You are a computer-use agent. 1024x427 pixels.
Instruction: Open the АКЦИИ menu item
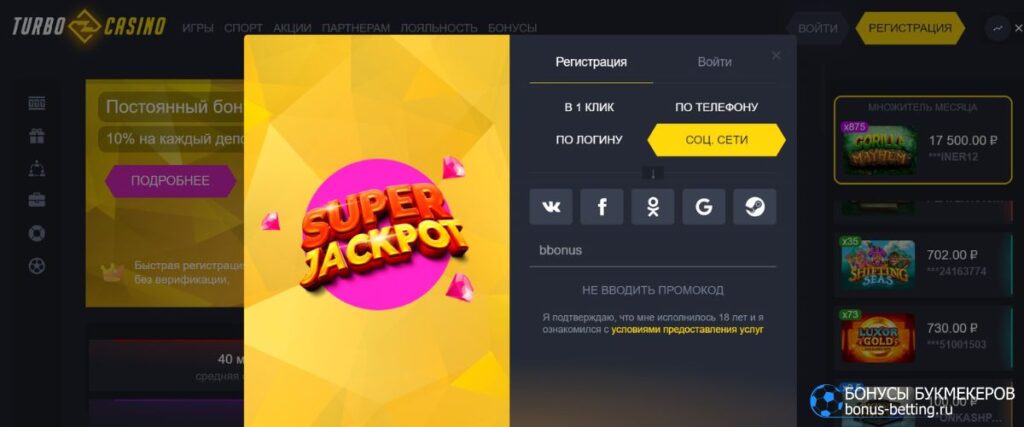pyautogui.click(x=292, y=28)
